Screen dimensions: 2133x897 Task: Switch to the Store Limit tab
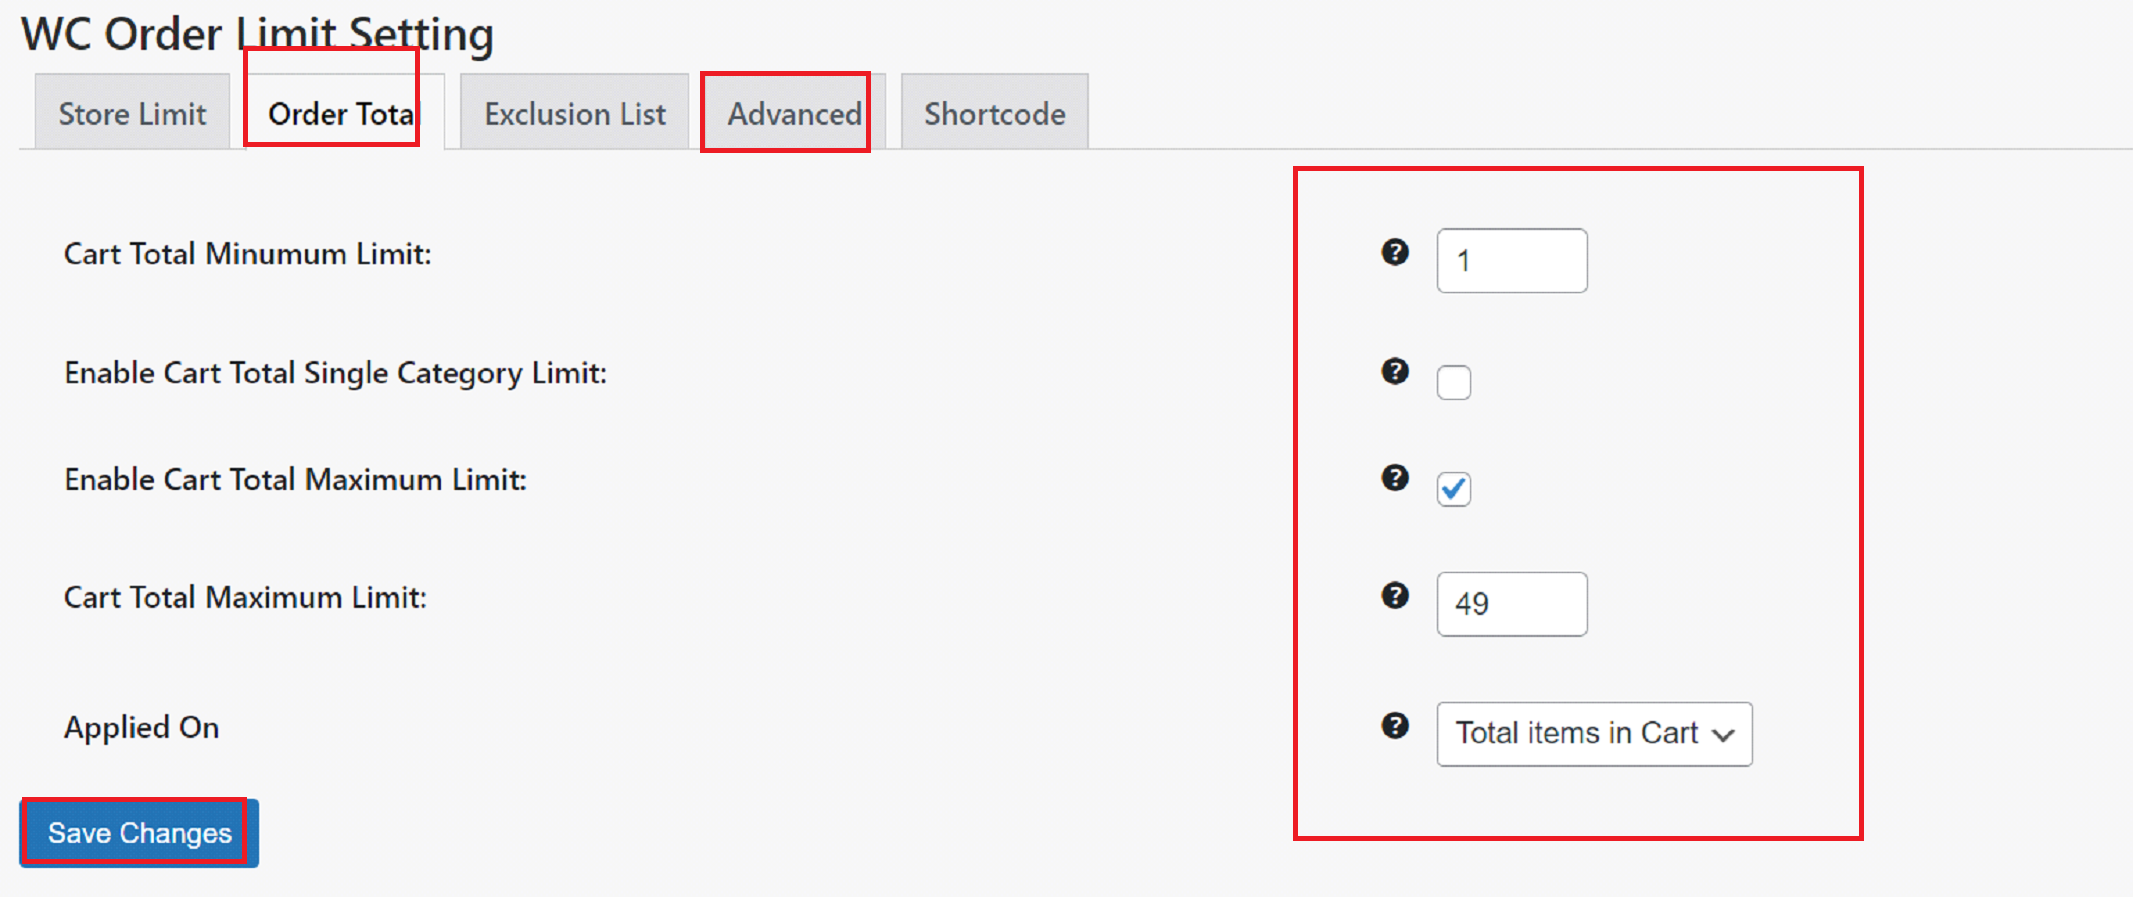(132, 113)
